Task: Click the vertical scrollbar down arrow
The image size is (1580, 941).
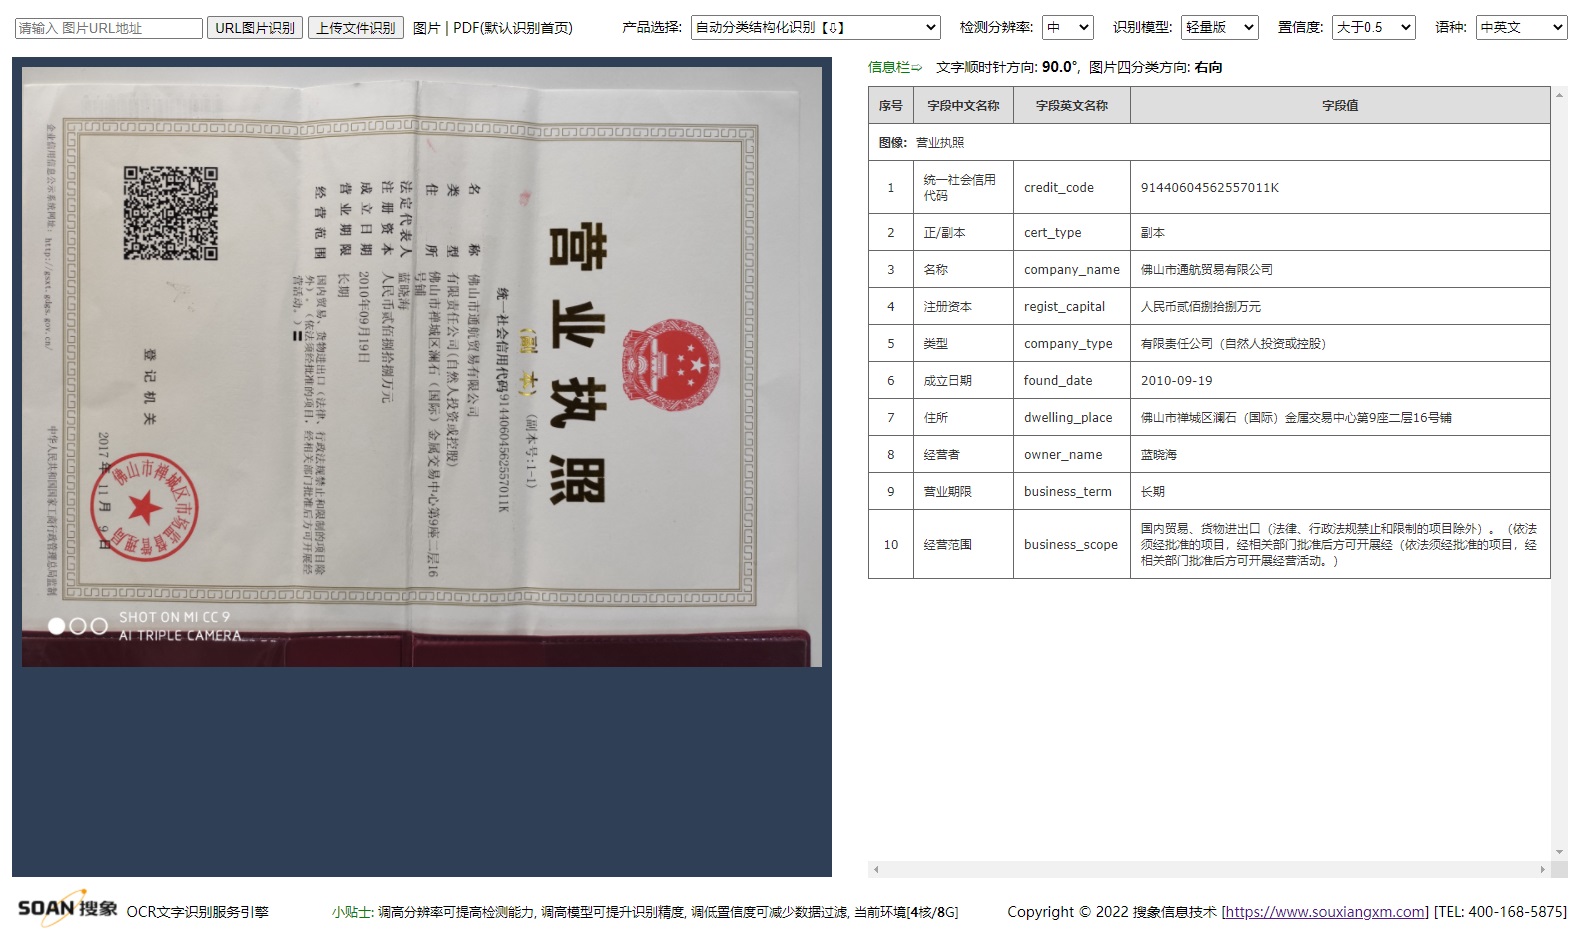Action: (x=1559, y=852)
